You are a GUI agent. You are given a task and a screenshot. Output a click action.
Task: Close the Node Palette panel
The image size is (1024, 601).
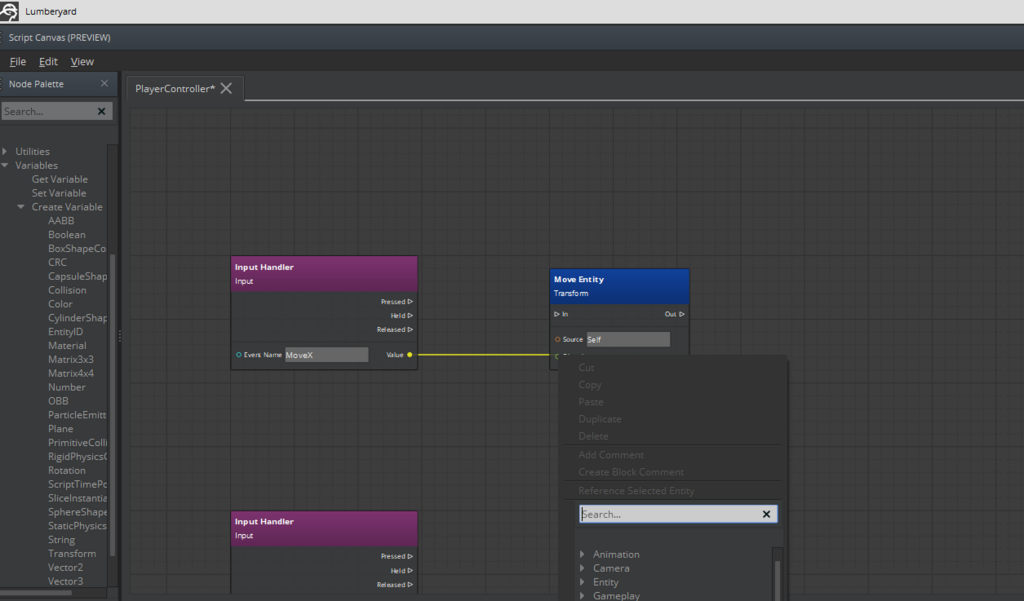coord(104,84)
